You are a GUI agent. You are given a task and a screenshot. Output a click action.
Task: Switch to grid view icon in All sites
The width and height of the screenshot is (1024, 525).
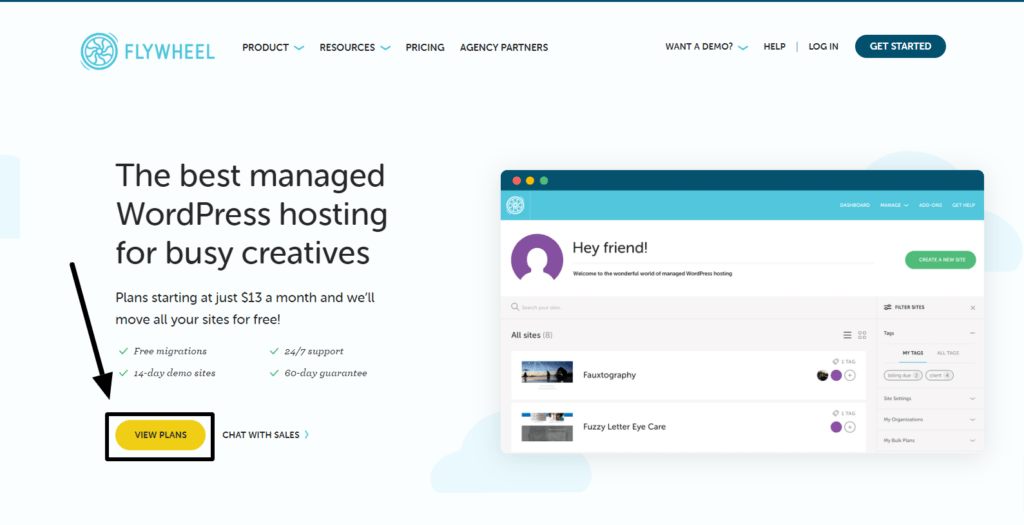[862, 335]
